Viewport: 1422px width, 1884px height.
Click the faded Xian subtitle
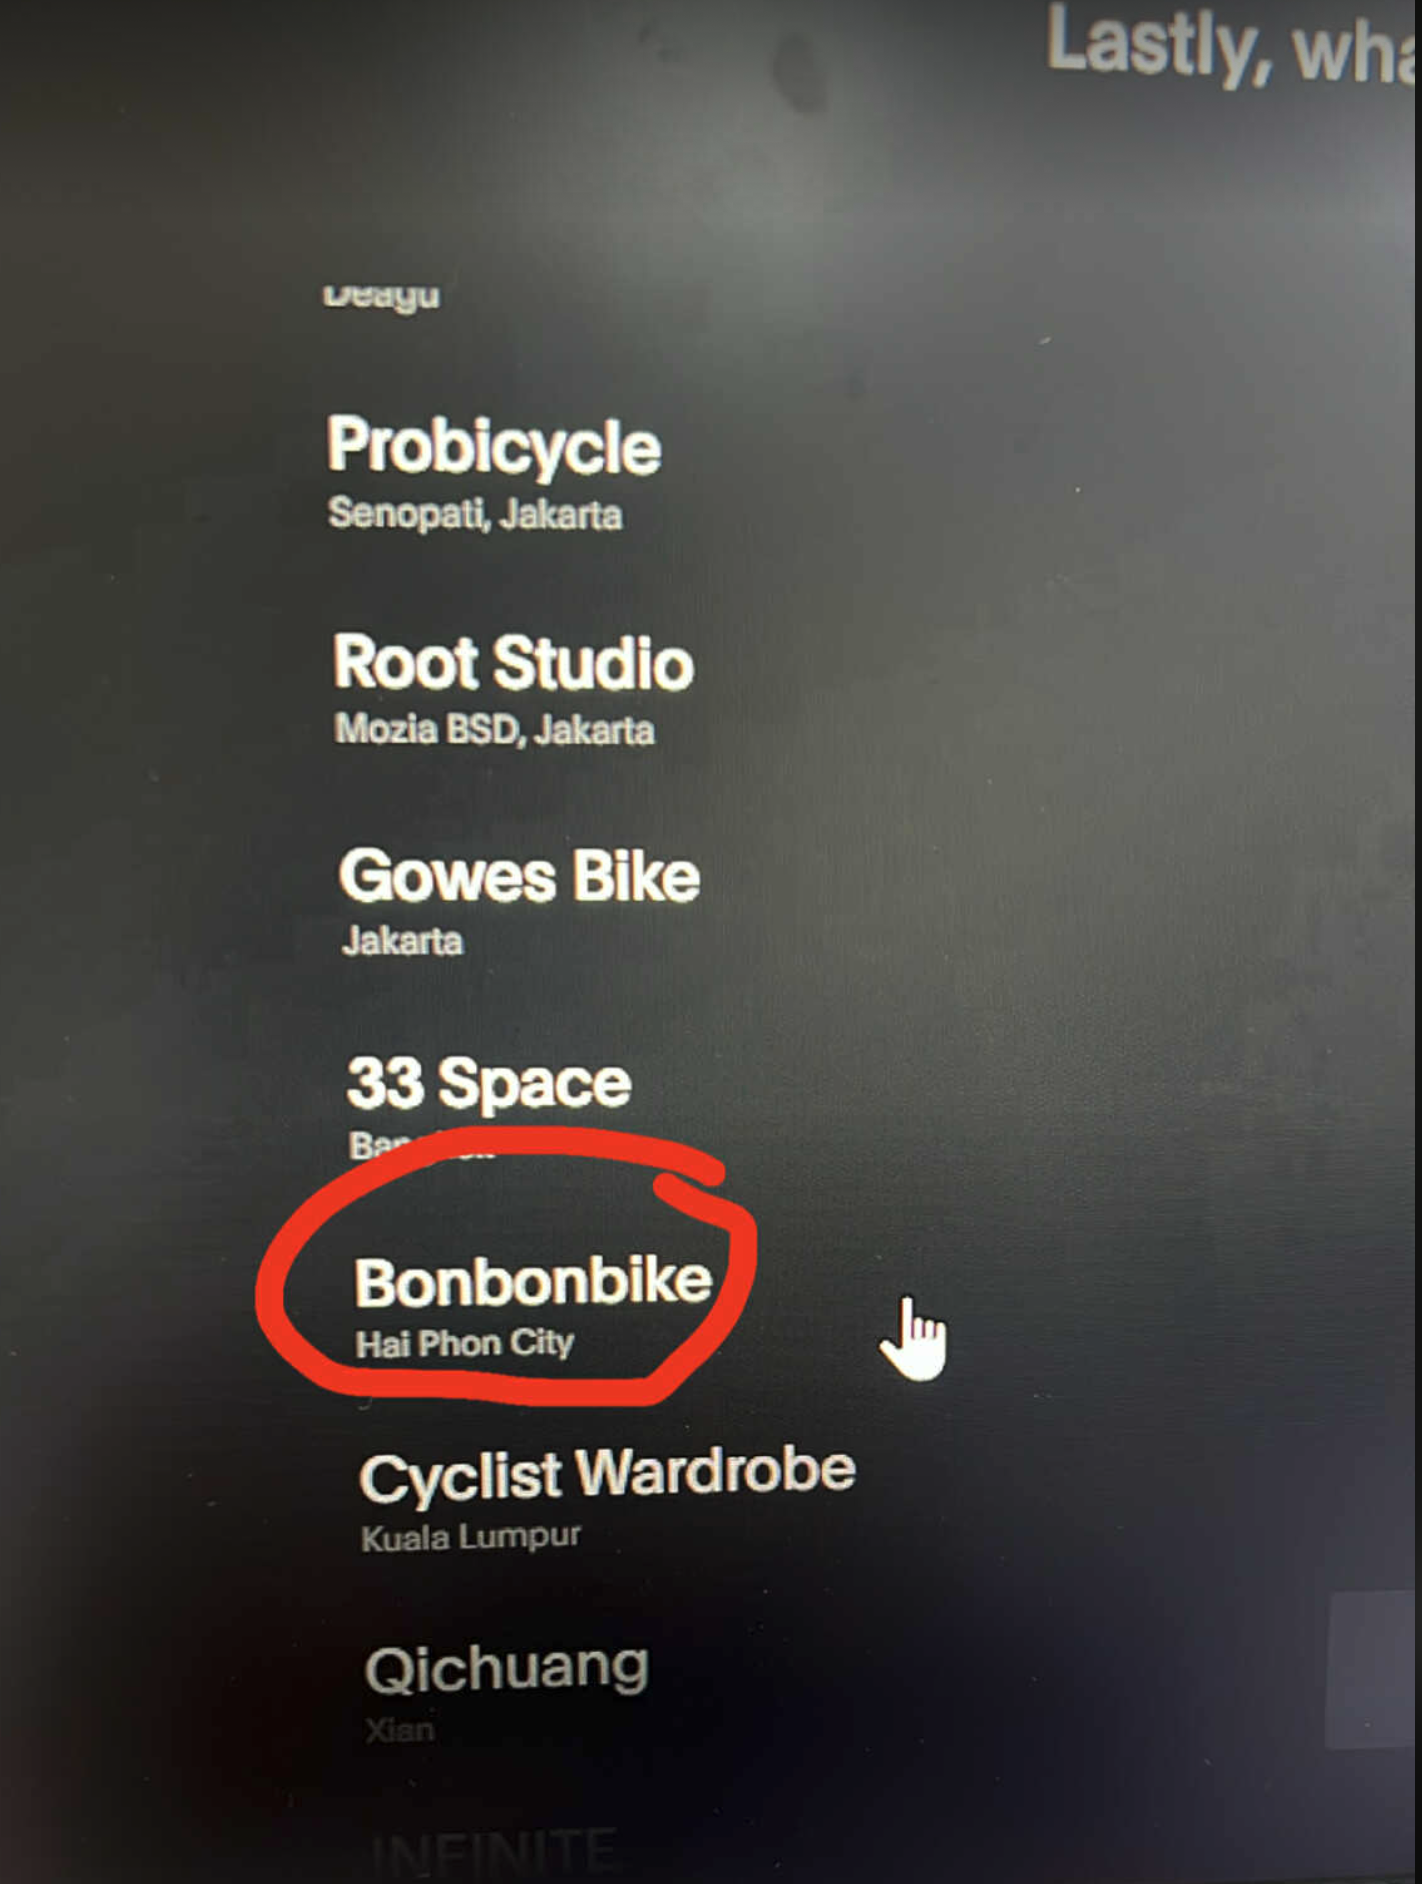(x=400, y=1730)
